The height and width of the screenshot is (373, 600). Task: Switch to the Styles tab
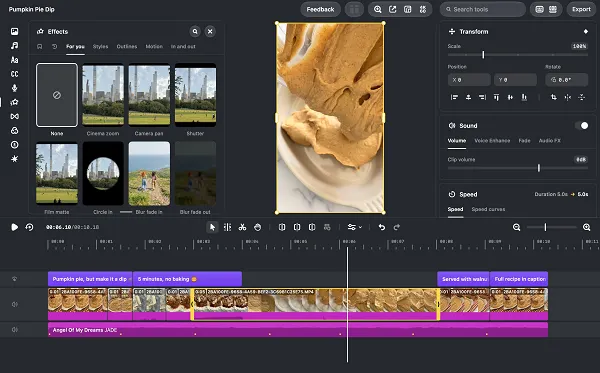click(x=100, y=46)
